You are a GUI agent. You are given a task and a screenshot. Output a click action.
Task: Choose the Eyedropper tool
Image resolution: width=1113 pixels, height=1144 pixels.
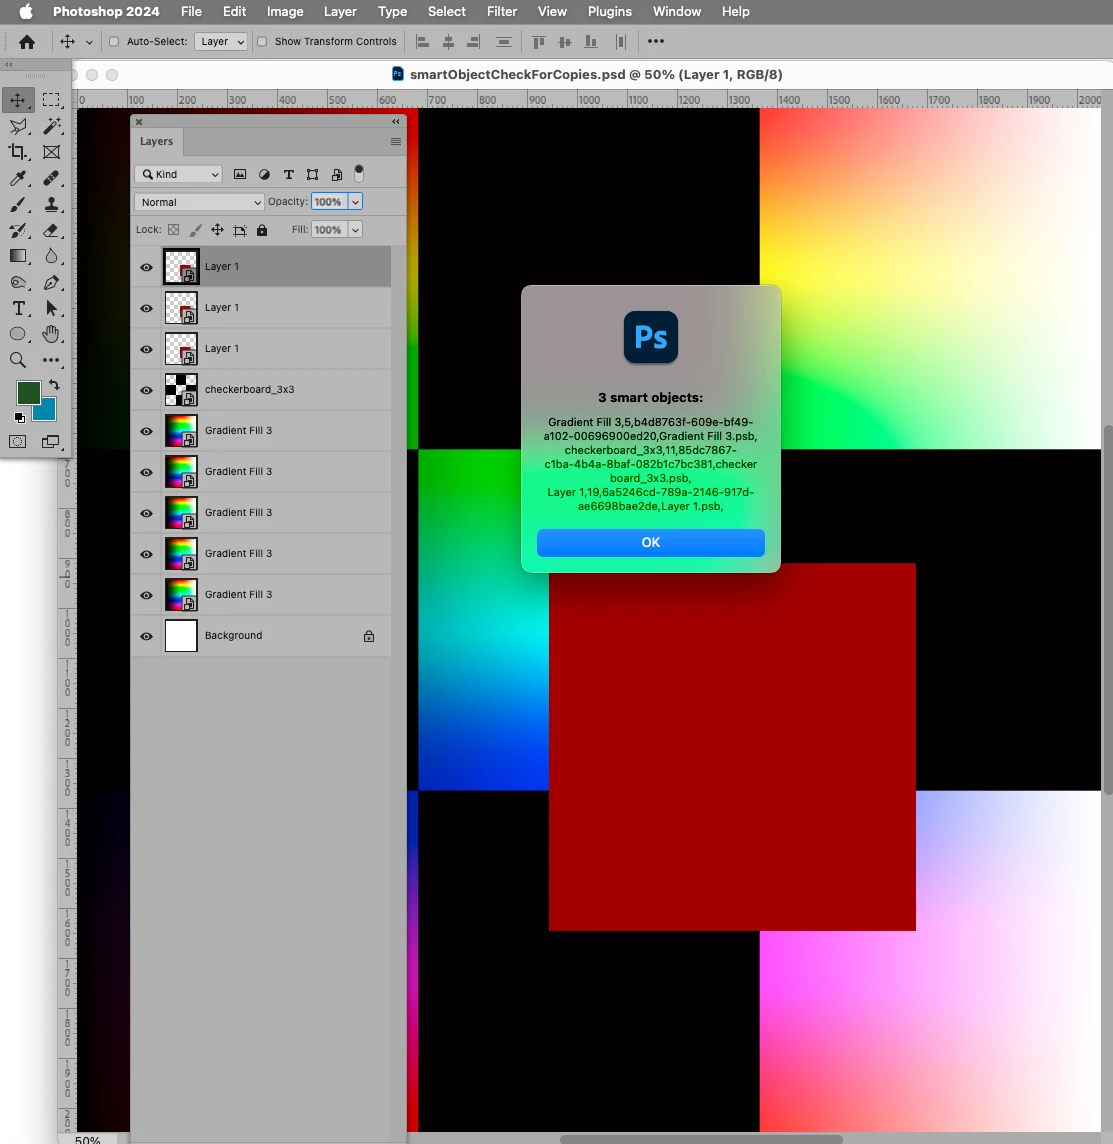point(18,178)
